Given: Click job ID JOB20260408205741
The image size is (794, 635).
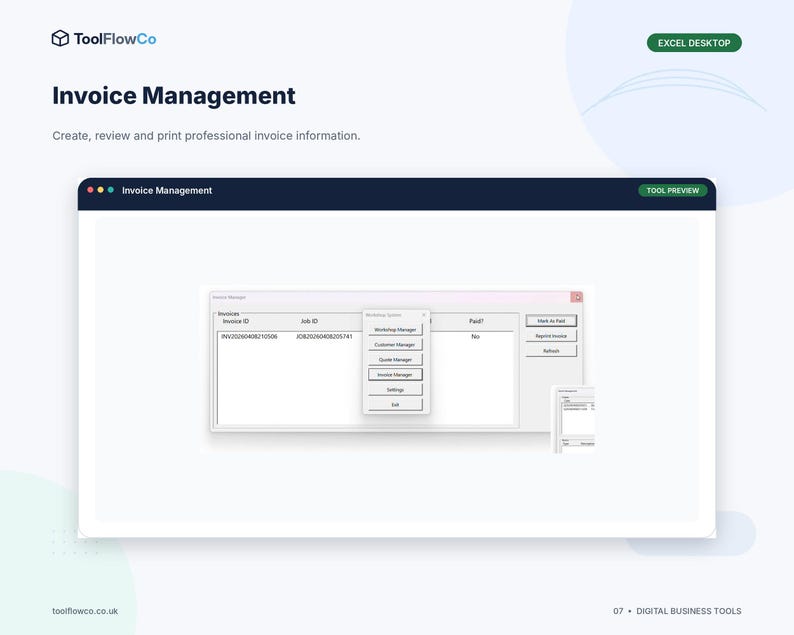Looking at the screenshot, I should (324, 336).
